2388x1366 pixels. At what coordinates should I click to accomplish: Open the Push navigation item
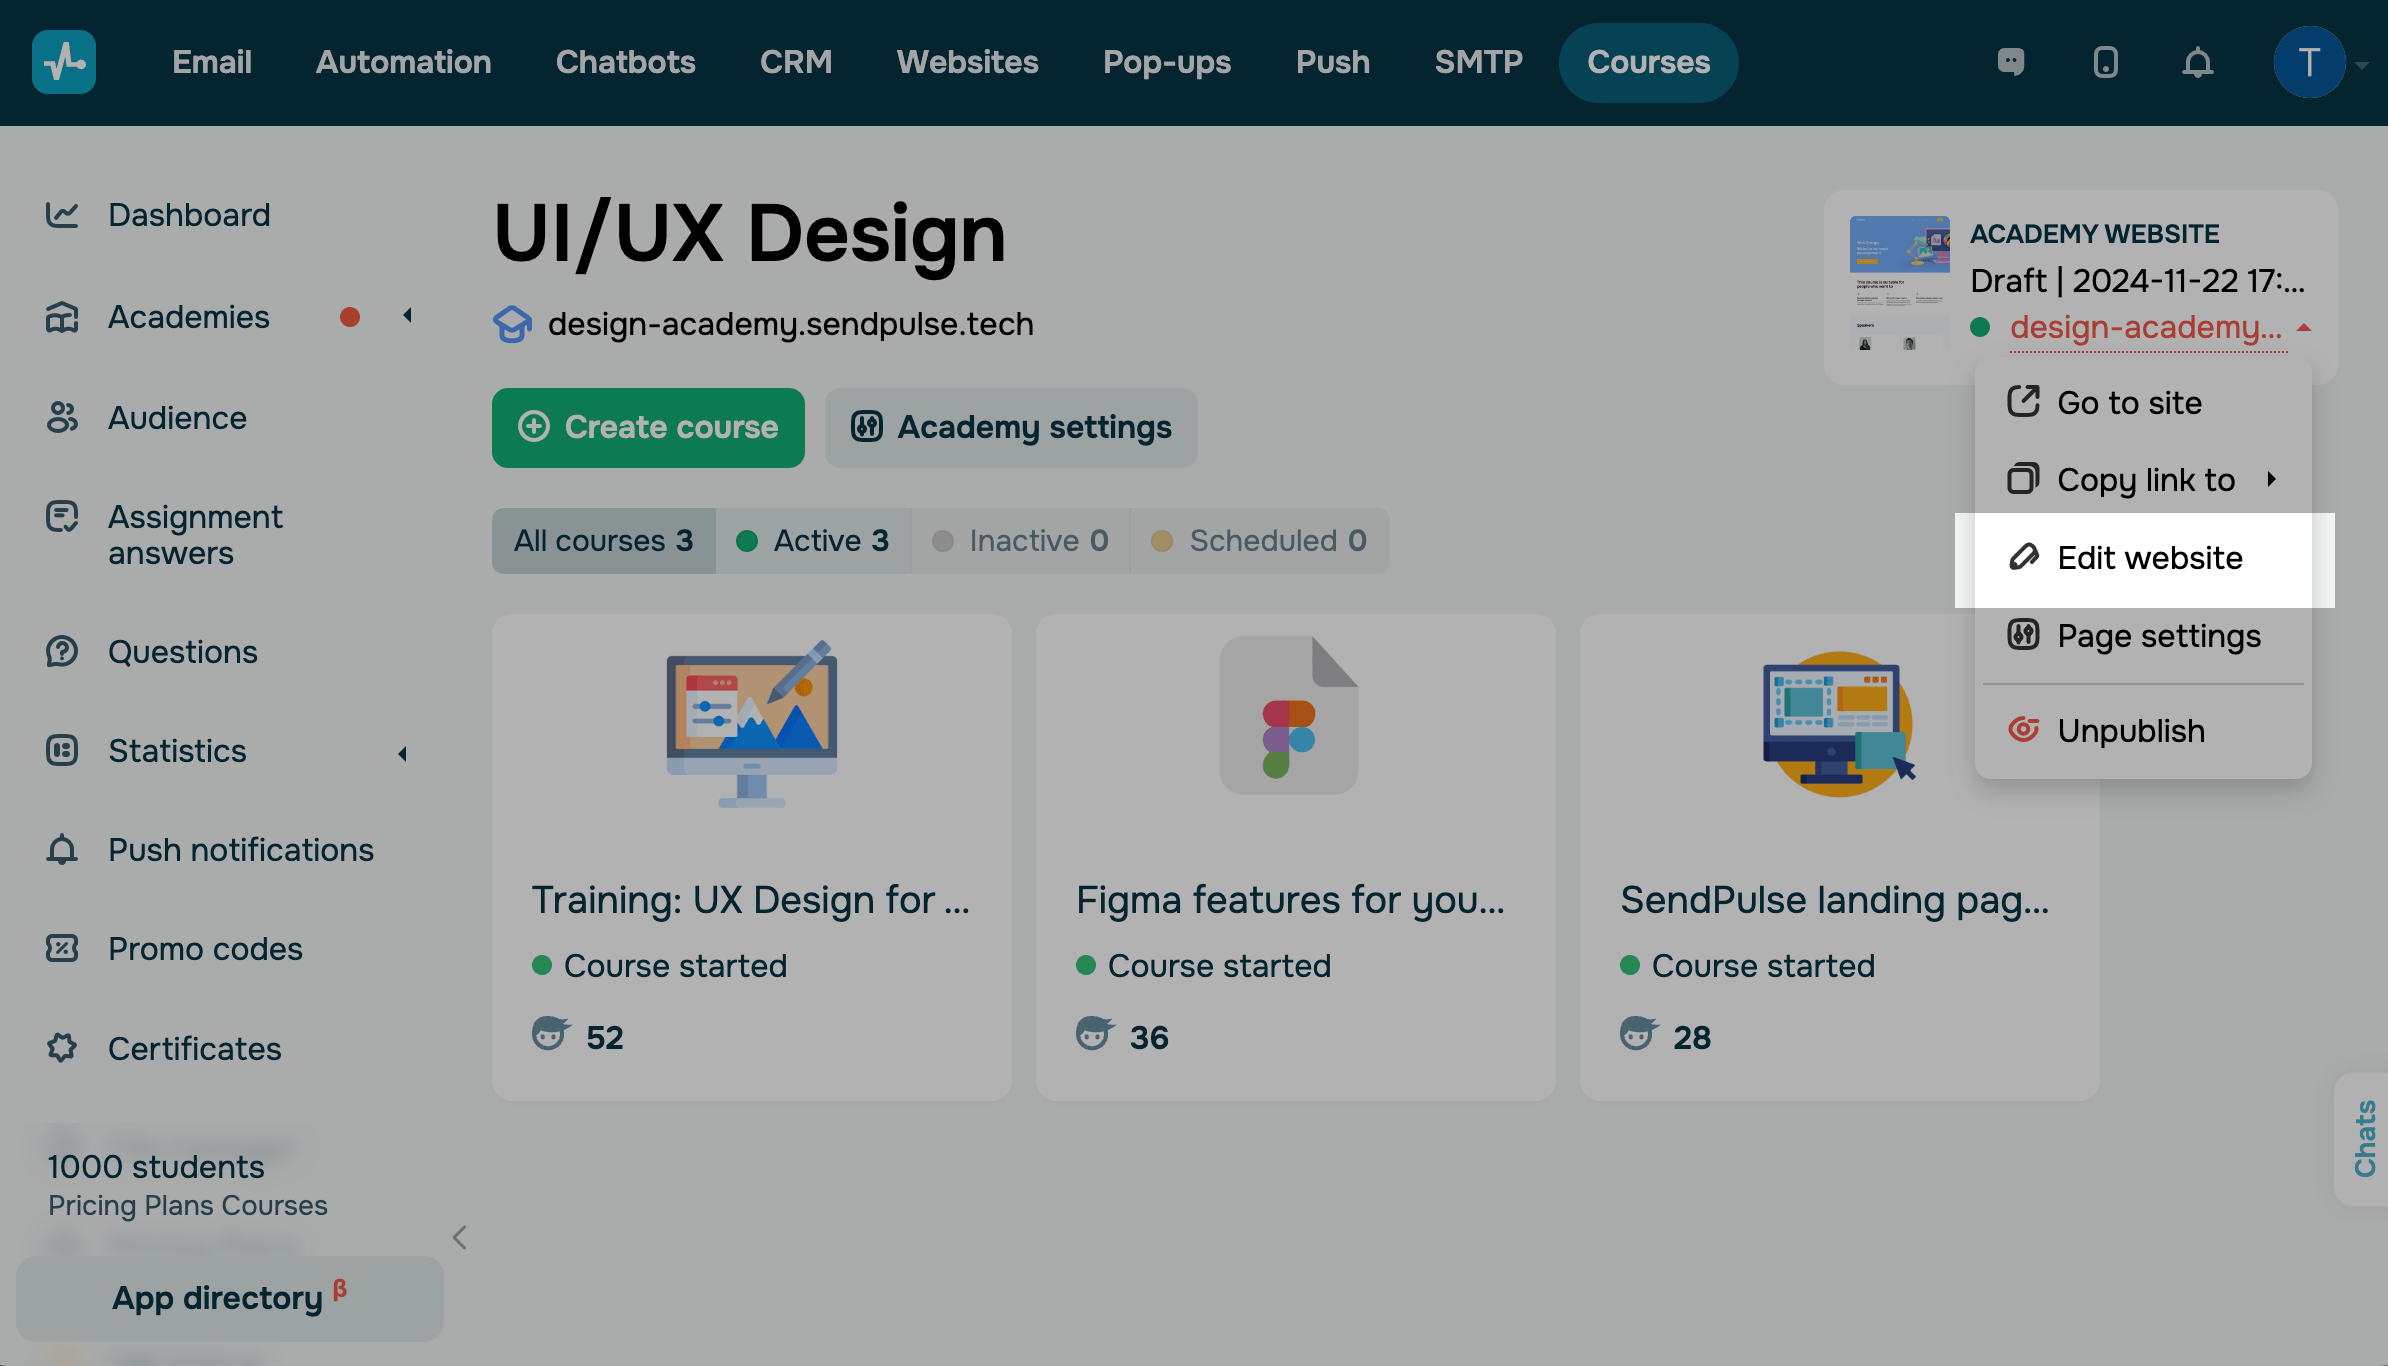(x=1333, y=62)
